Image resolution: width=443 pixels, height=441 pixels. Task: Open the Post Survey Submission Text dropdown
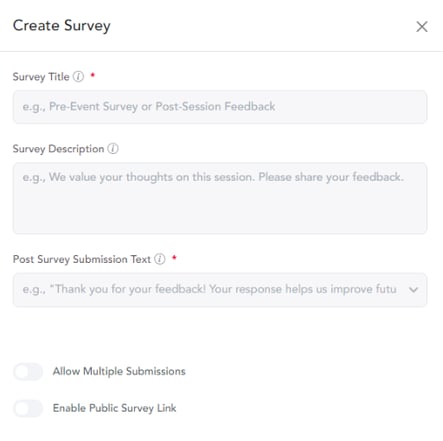point(220,290)
